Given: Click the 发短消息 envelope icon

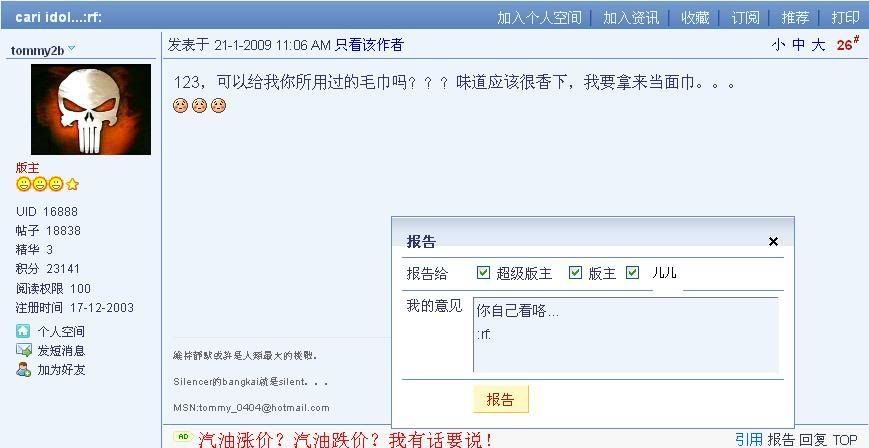Looking at the screenshot, I should [x=23, y=350].
